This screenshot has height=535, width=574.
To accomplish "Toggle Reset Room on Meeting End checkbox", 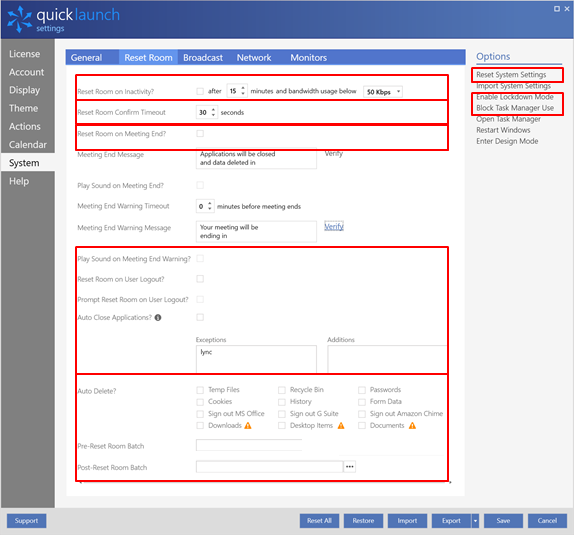I will (x=200, y=133).
